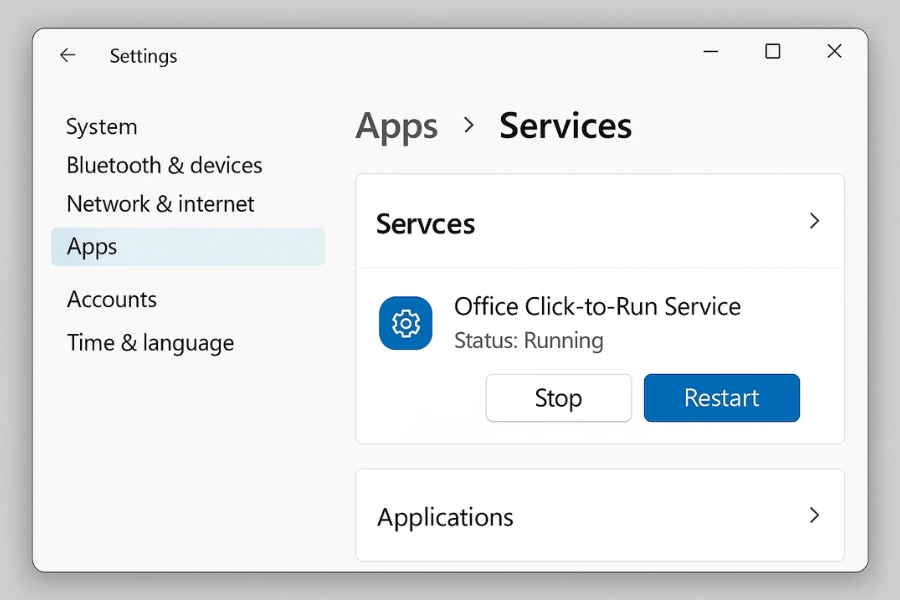The width and height of the screenshot is (900, 600).
Task: Select Time & language settings
Action: coord(150,342)
